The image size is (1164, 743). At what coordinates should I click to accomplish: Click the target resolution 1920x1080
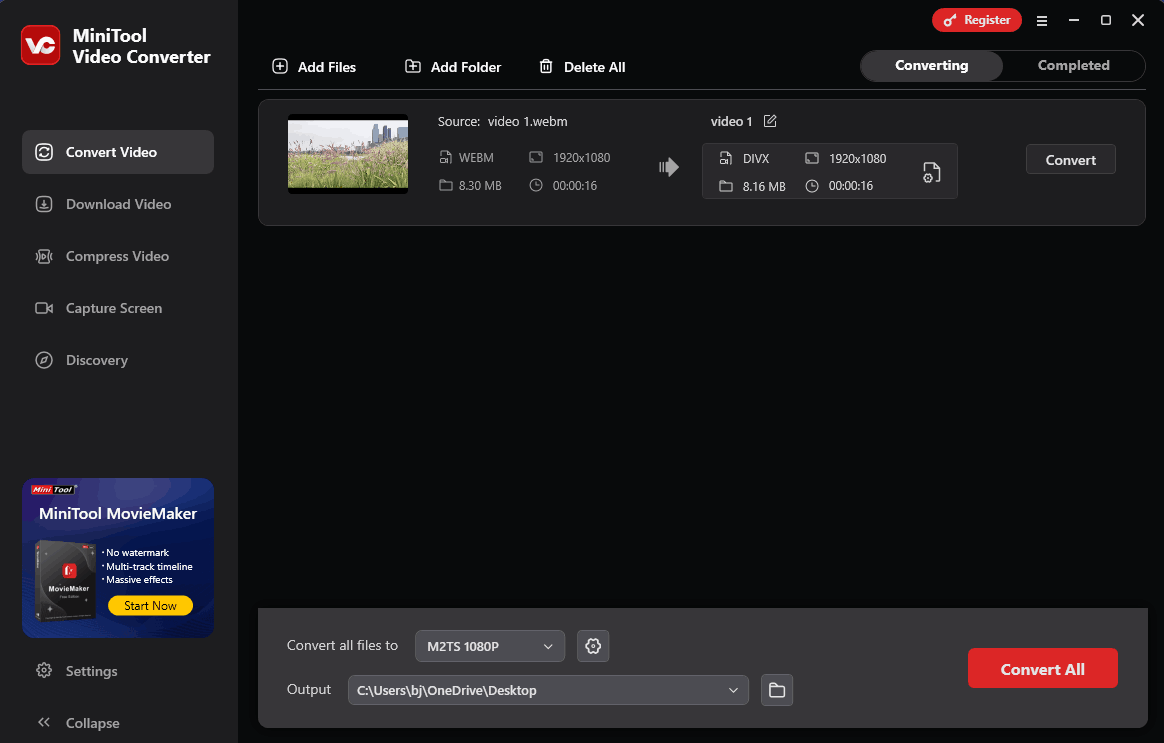click(x=857, y=158)
